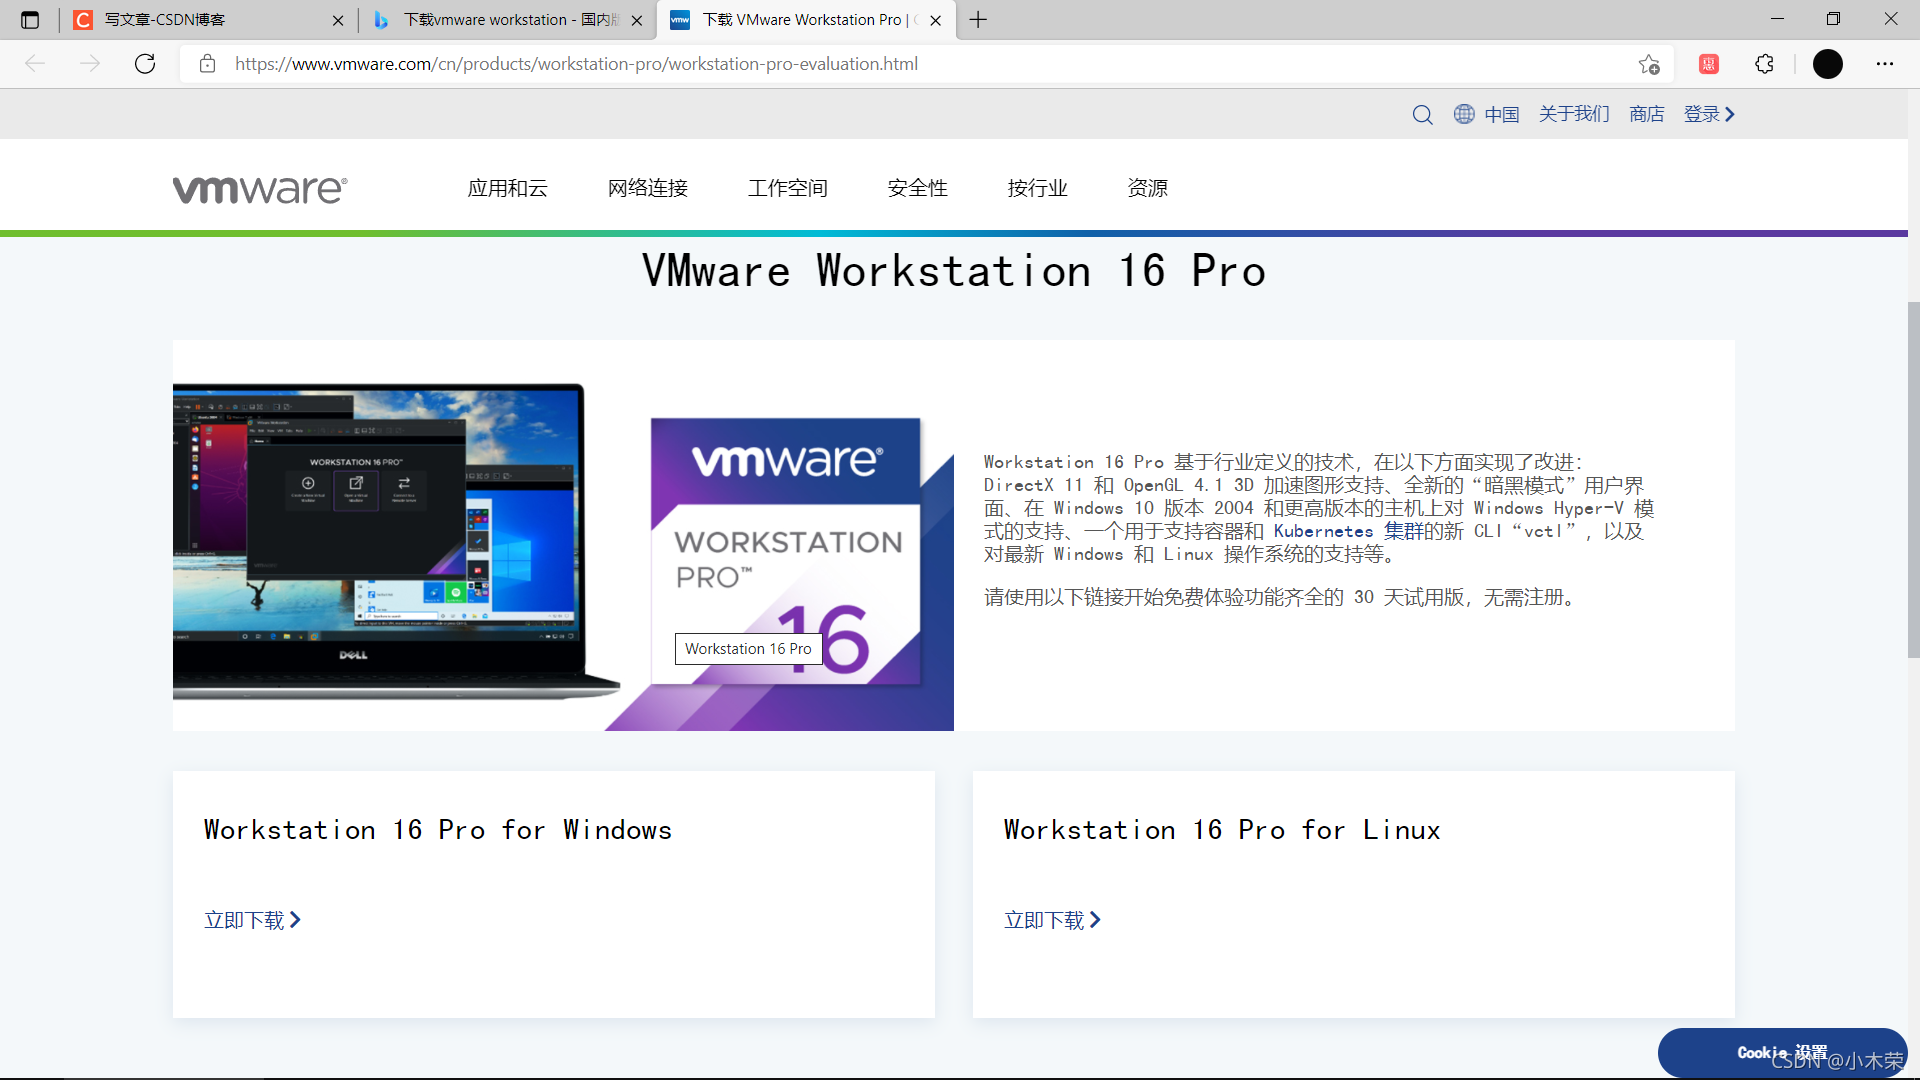Open the tab actions menu icon

pos(30,20)
